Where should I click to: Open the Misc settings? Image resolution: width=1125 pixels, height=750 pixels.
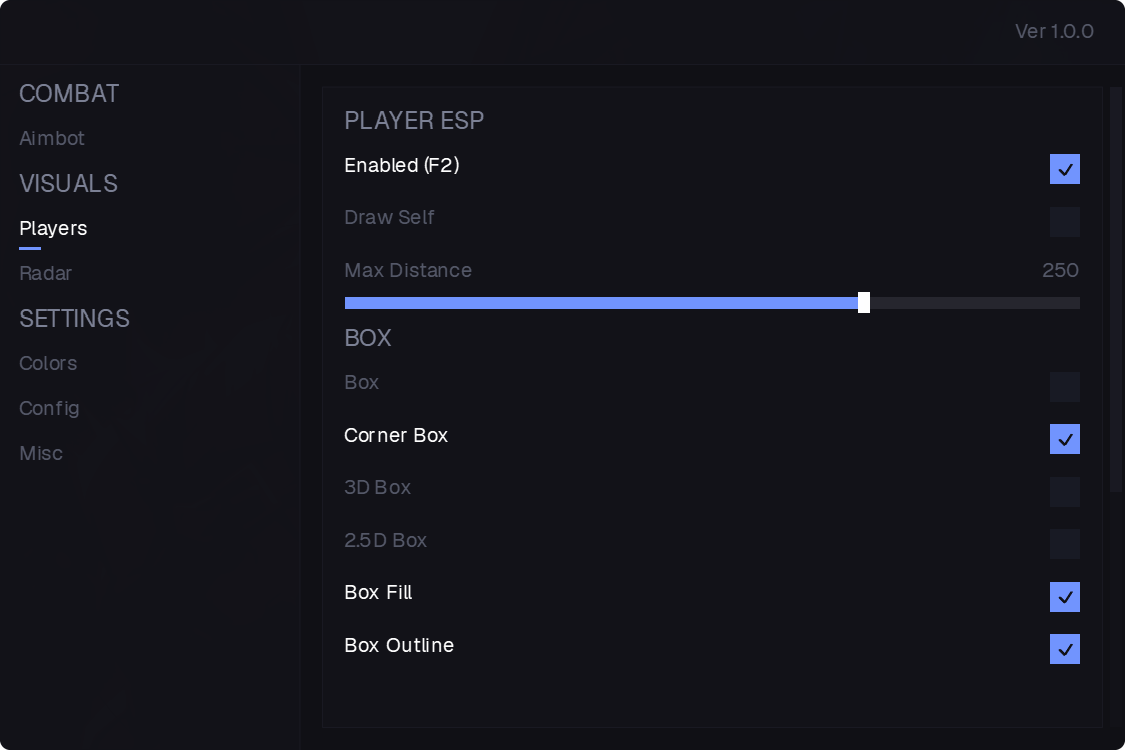(x=41, y=454)
